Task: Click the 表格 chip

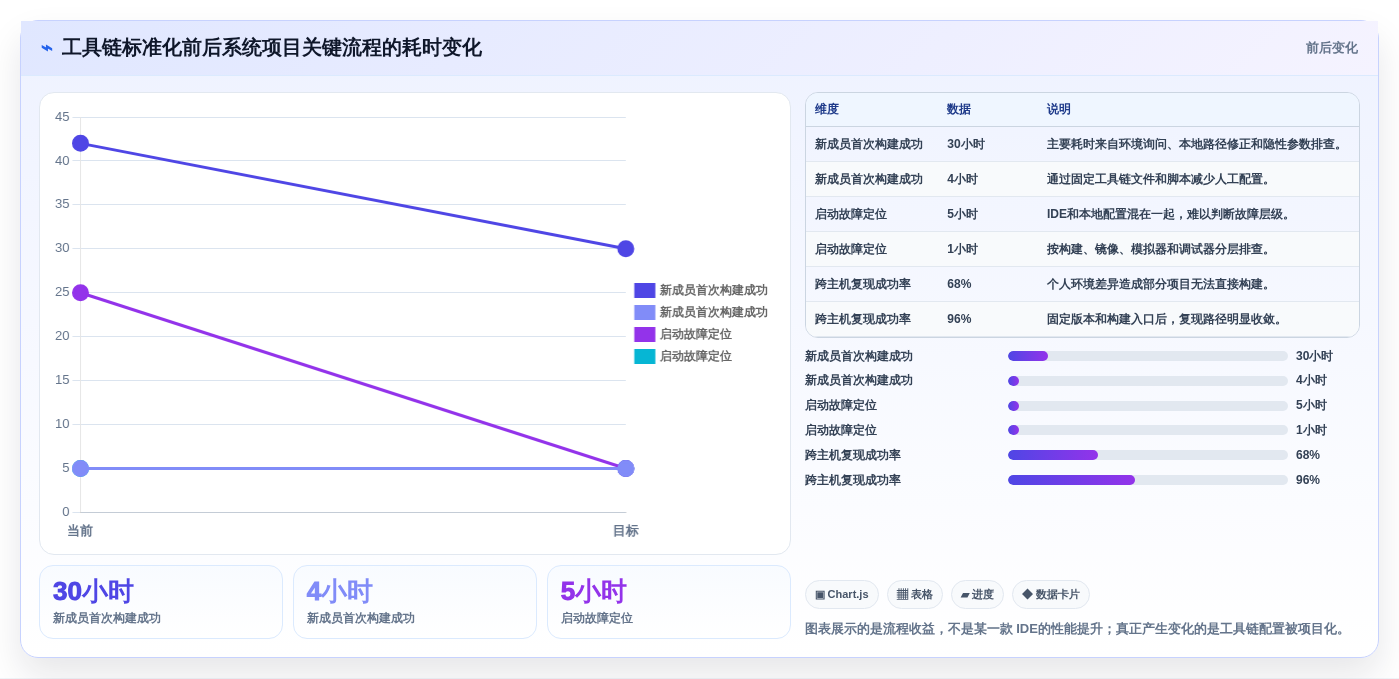Action: [x=915, y=595]
